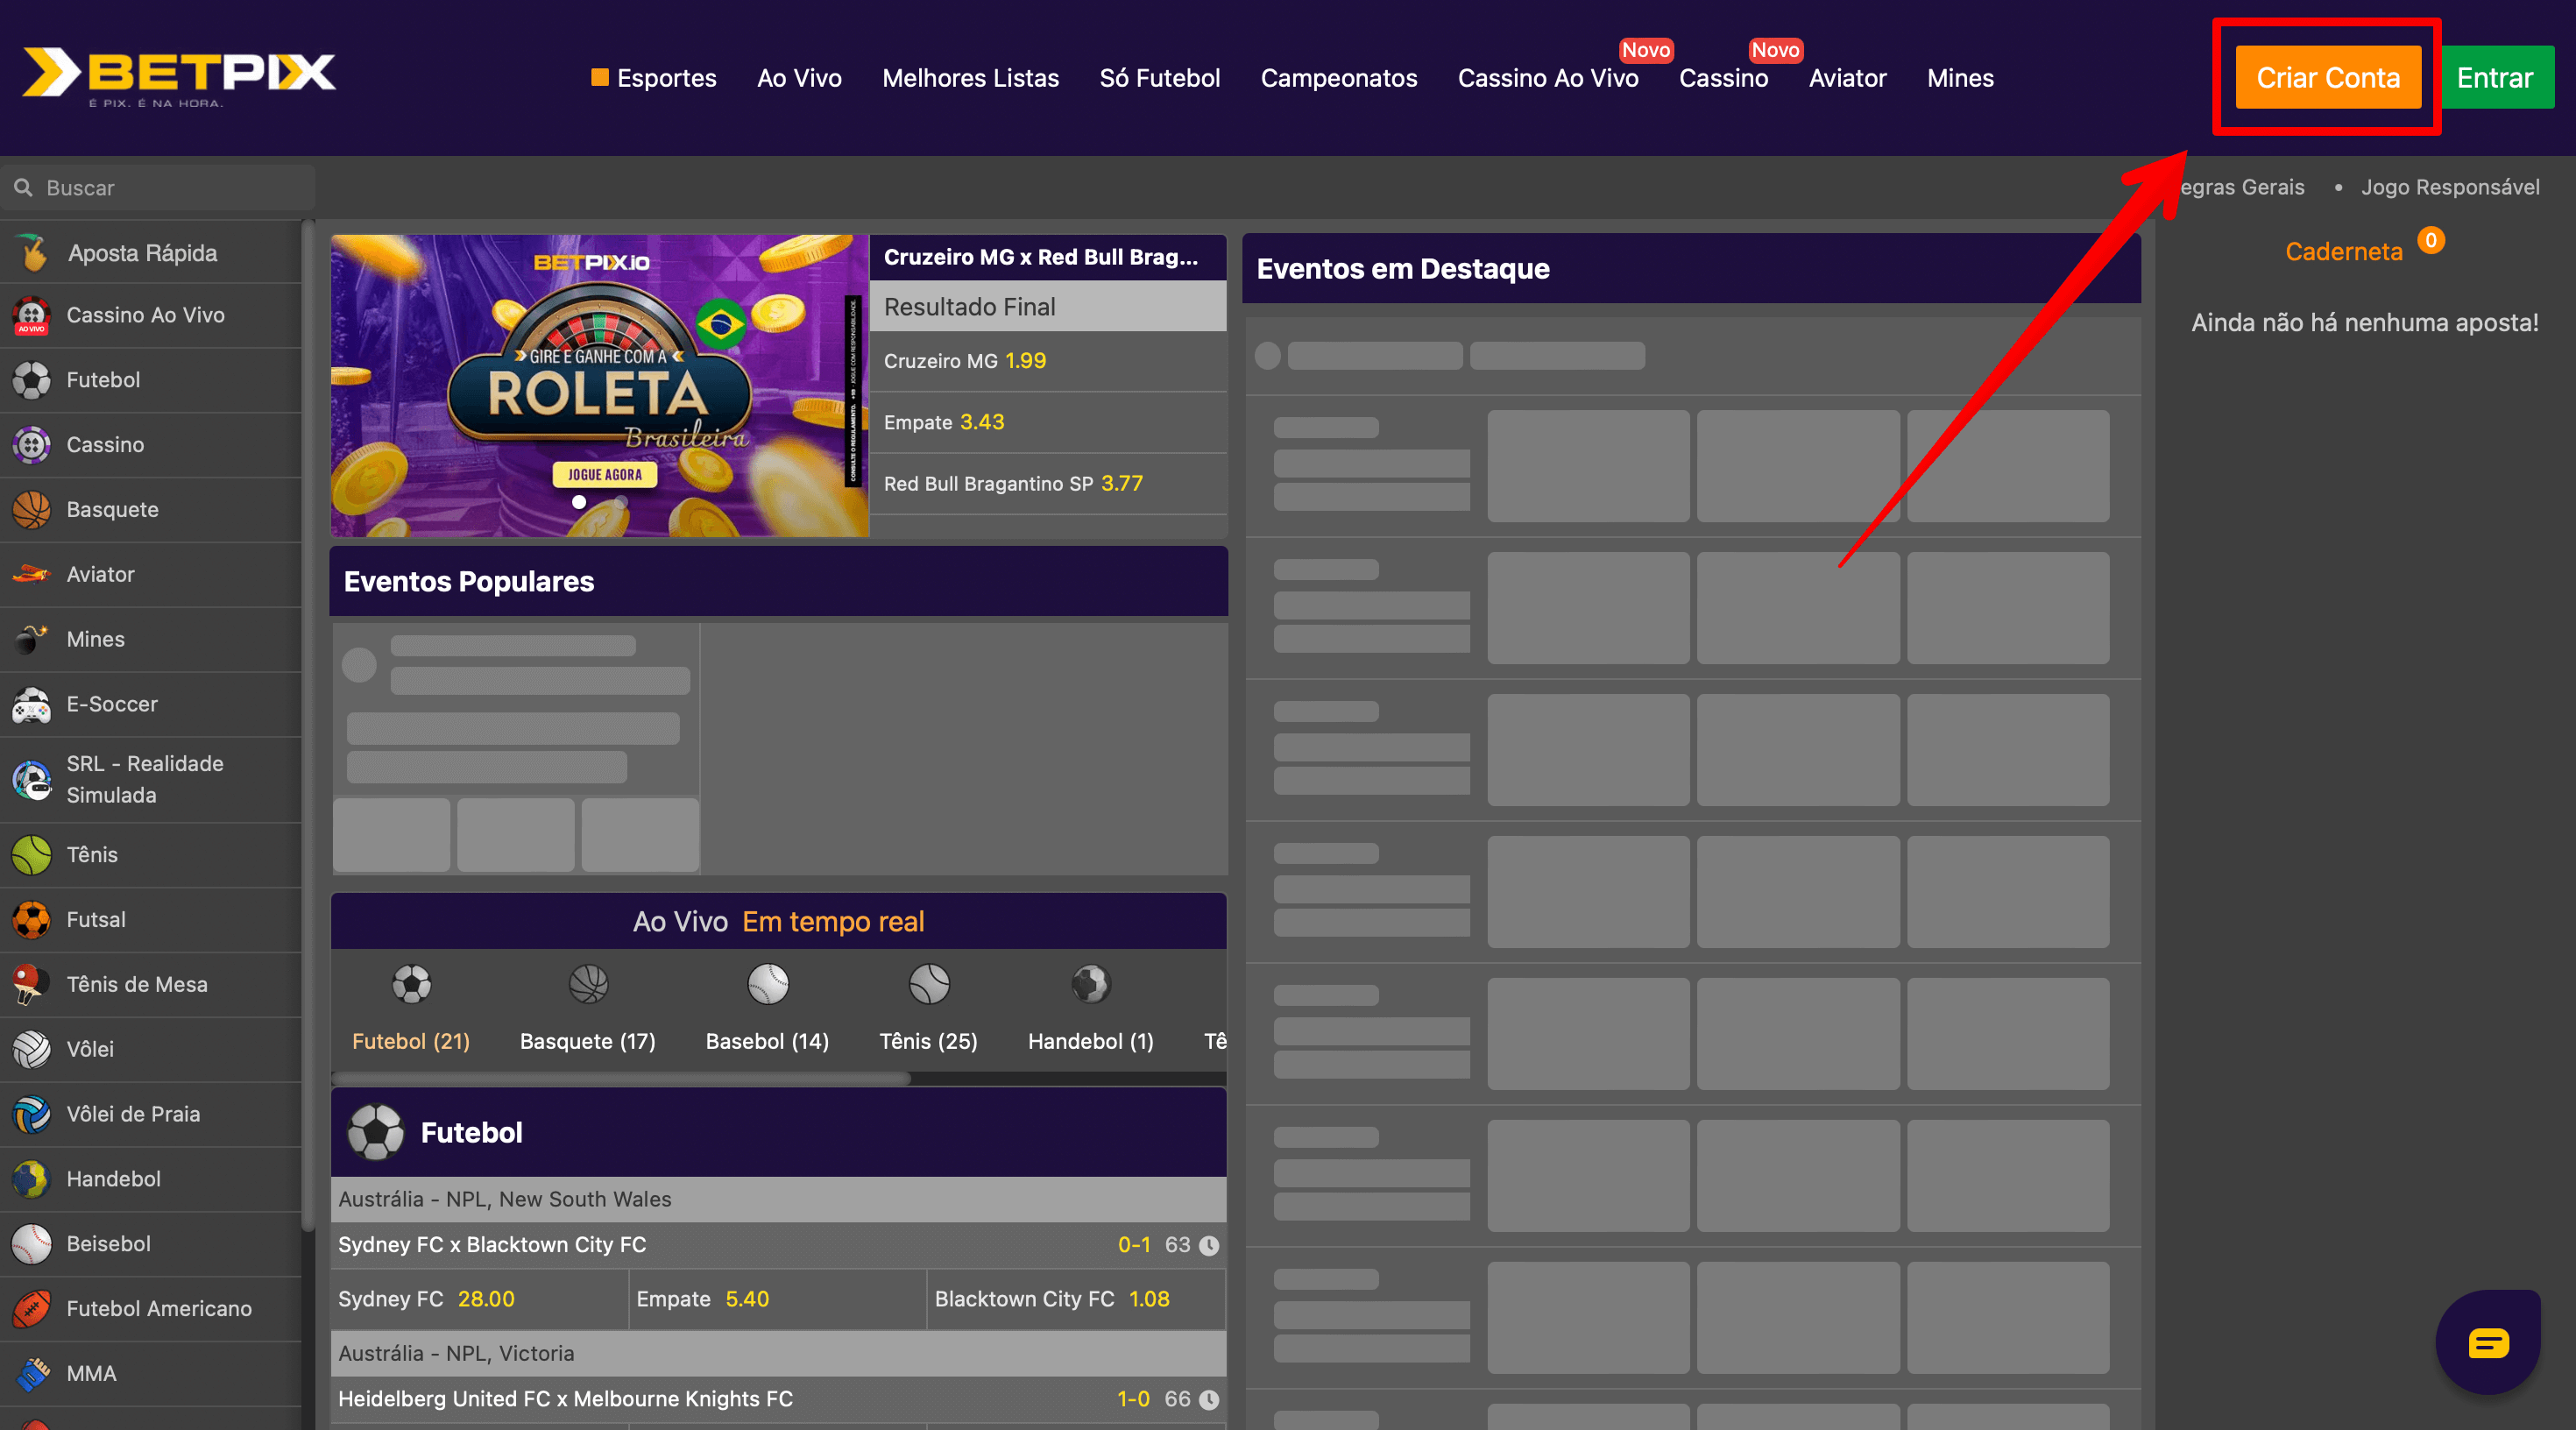Select the Handebol ball sidebar icon
This screenshot has width=2576, height=1430.
[x=32, y=1179]
